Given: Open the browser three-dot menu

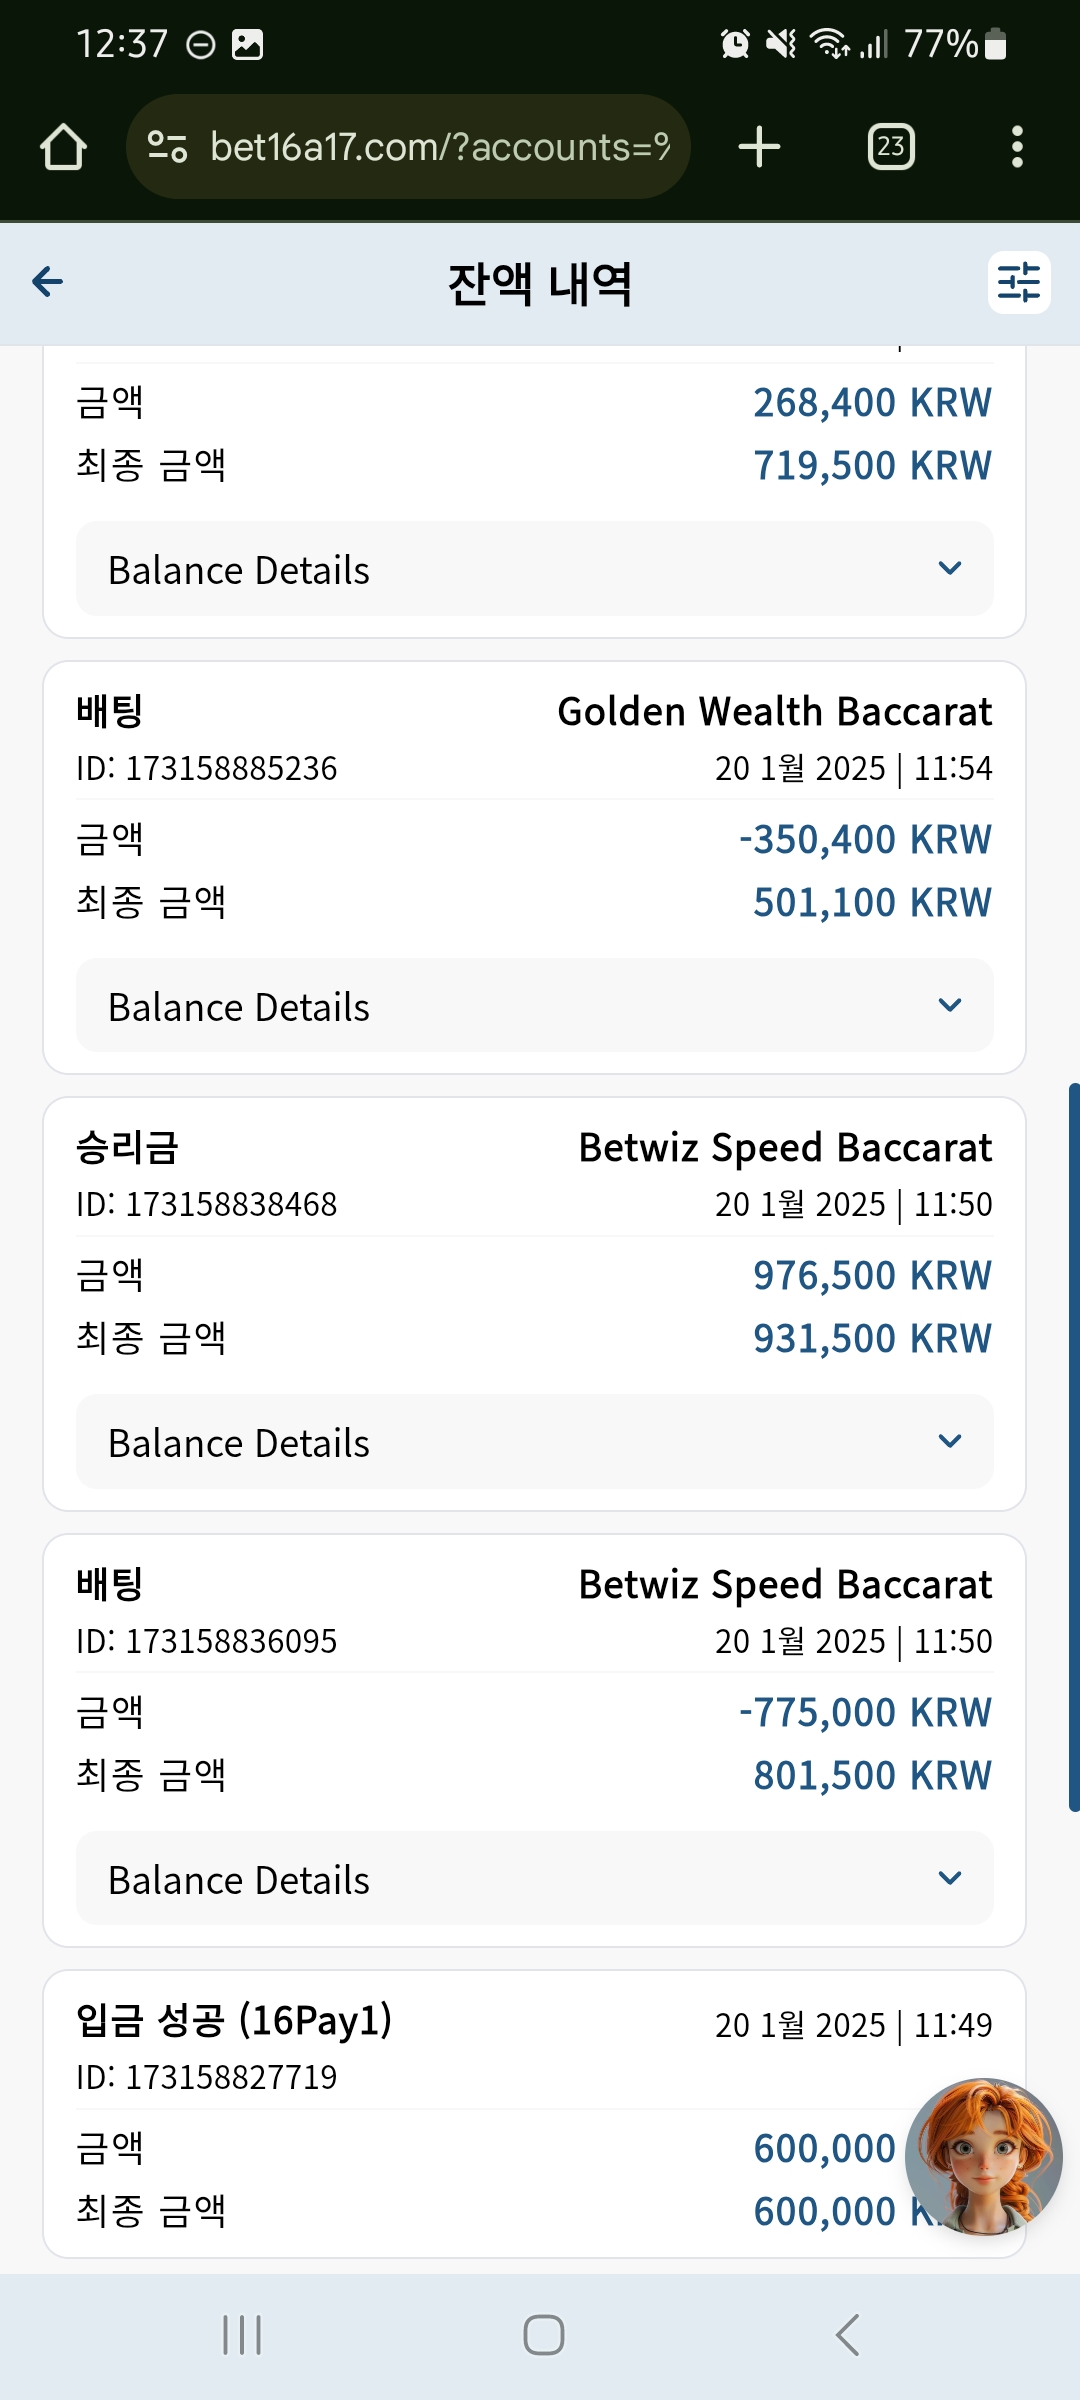Looking at the screenshot, I should tap(1017, 147).
